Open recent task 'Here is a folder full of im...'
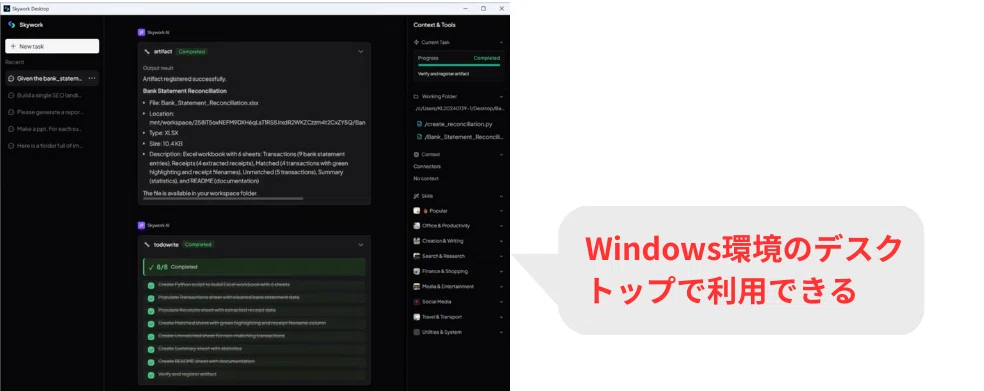 pos(51,146)
